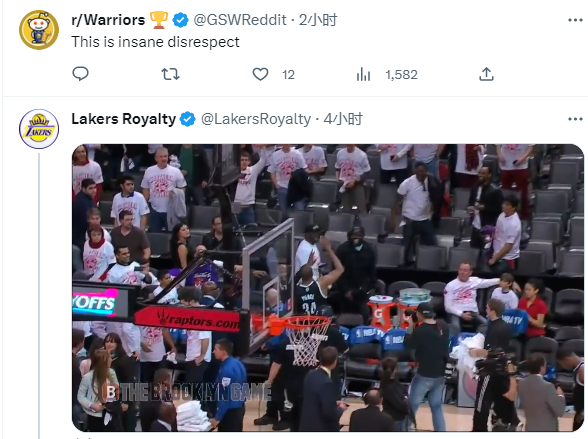Share the r/Warriors tweet

tap(486, 74)
